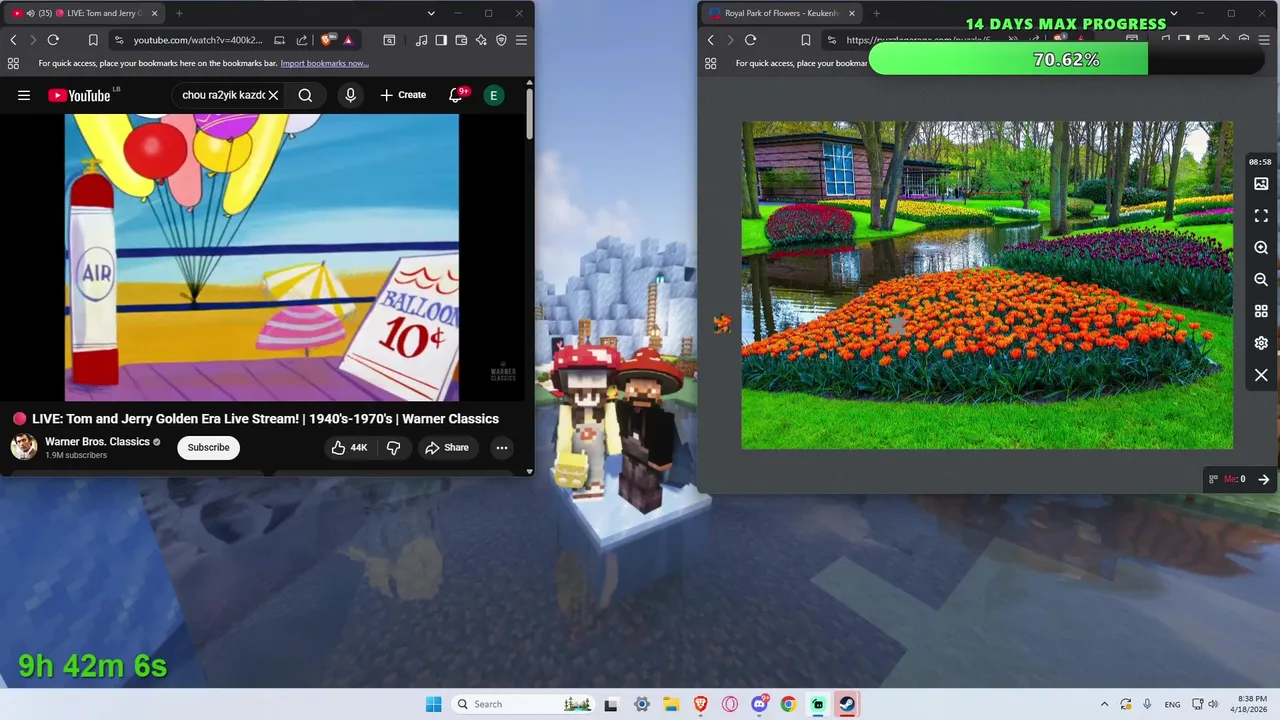Dislike the Tom and Jerry video
Image resolution: width=1280 pixels, height=720 pixels.
(393, 448)
